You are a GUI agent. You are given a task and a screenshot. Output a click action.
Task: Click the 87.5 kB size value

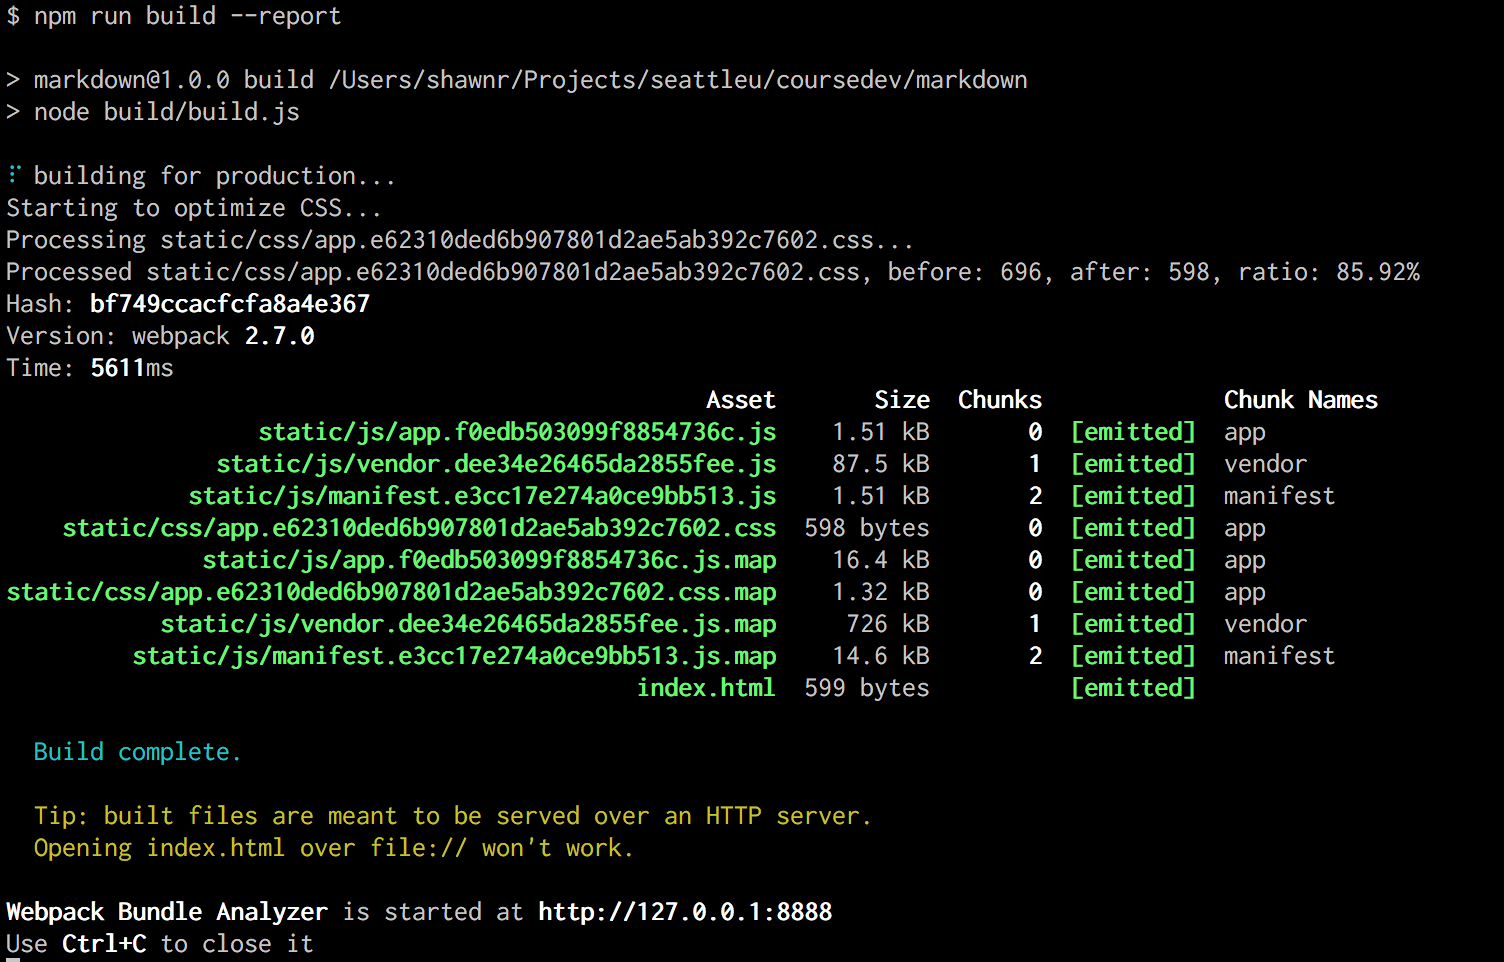click(880, 464)
